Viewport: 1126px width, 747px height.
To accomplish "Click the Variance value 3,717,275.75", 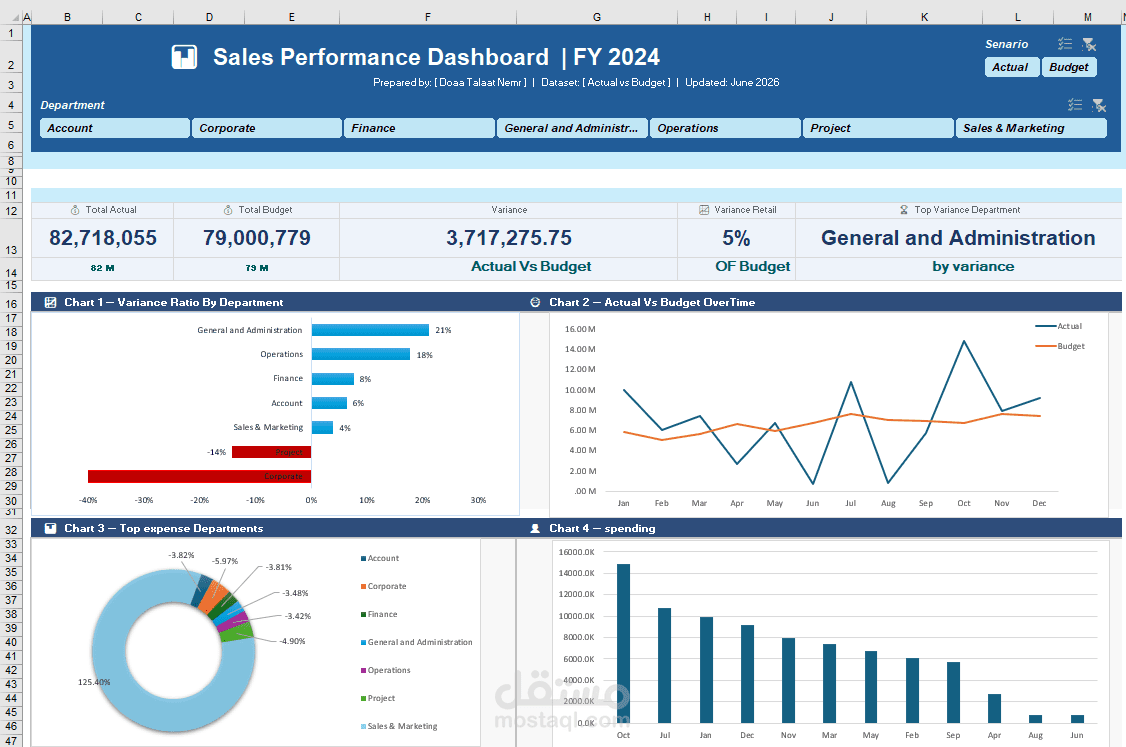I will (509, 238).
